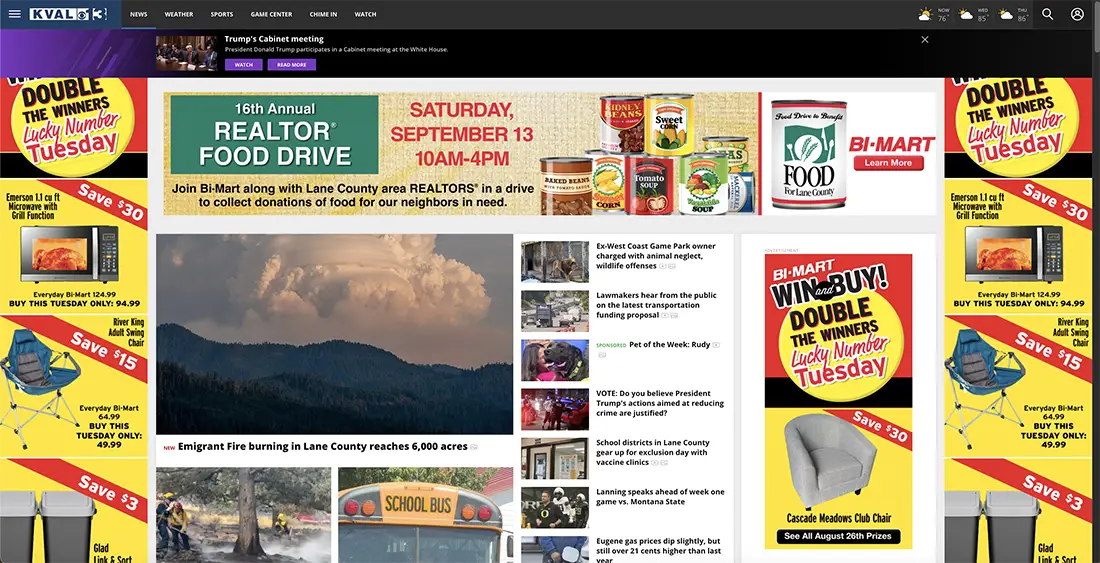Open Lanning speaks ahead of week one
This screenshot has width=1100, height=563.
click(660, 496)
